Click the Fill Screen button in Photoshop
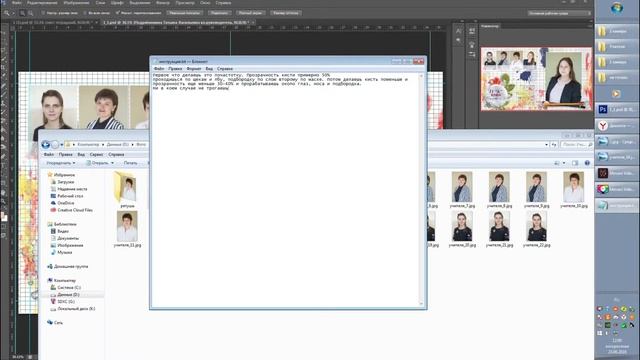640x360 pixels. pos(250,13)
